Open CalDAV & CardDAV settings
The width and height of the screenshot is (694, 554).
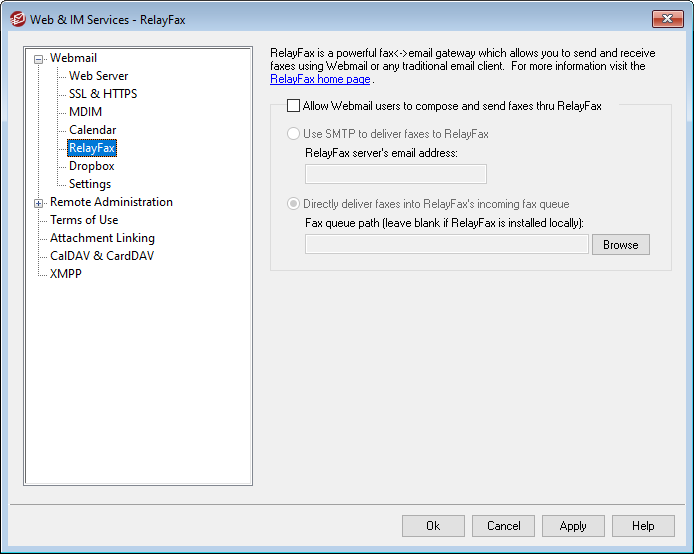tap(102, 256)
